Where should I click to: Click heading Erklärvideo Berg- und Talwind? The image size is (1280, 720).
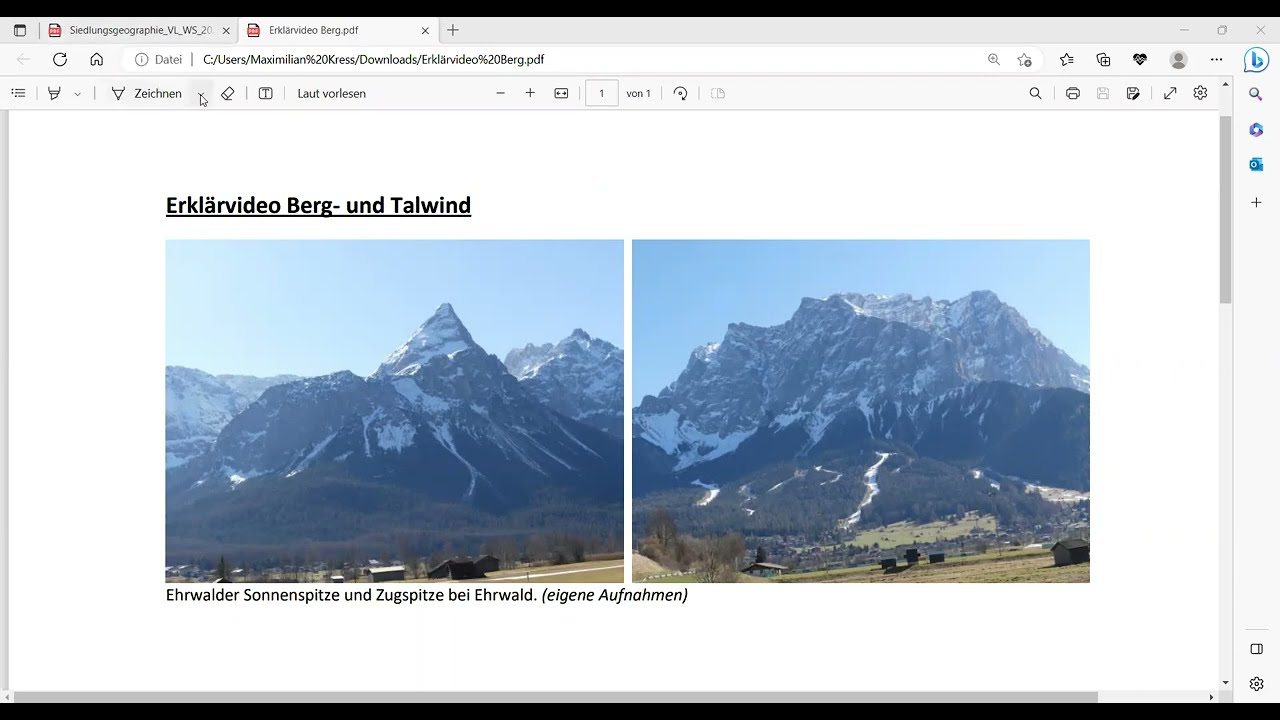[318, 206]
